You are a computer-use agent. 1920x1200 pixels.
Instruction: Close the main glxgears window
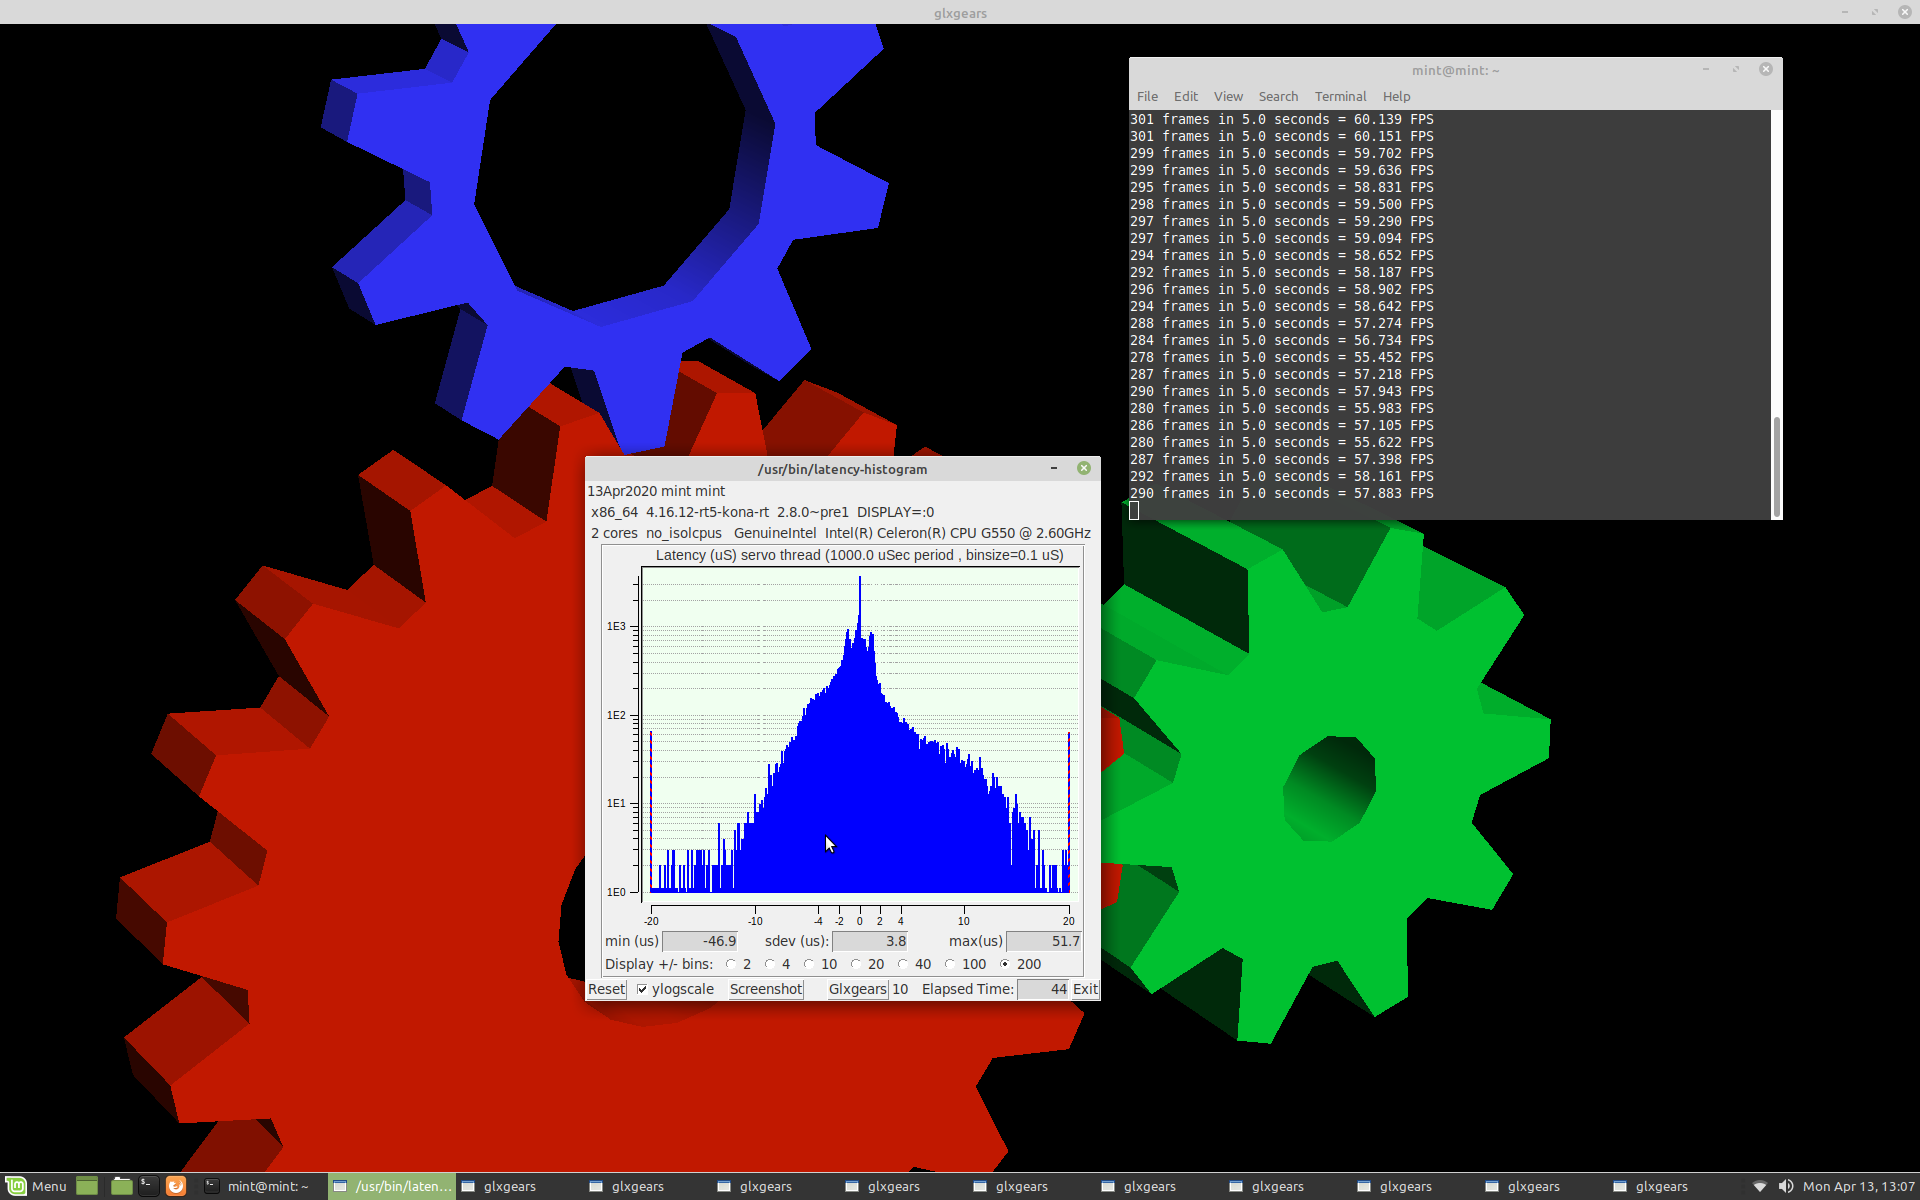(1905, 12)
